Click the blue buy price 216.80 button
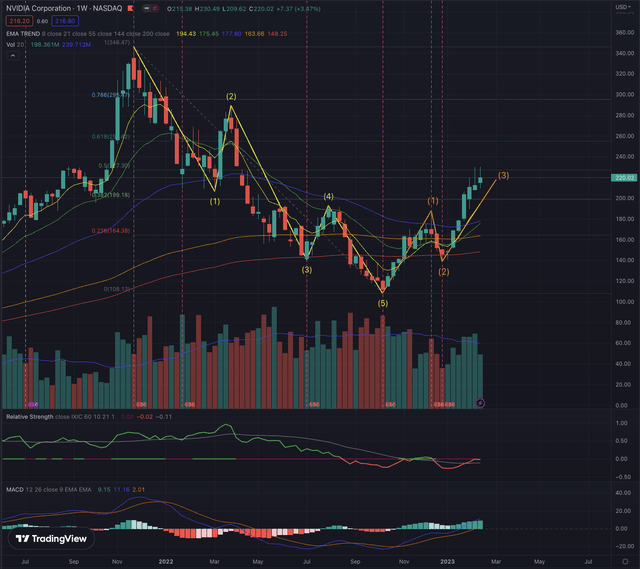This screenshot has height=569, width=640. 65,21
